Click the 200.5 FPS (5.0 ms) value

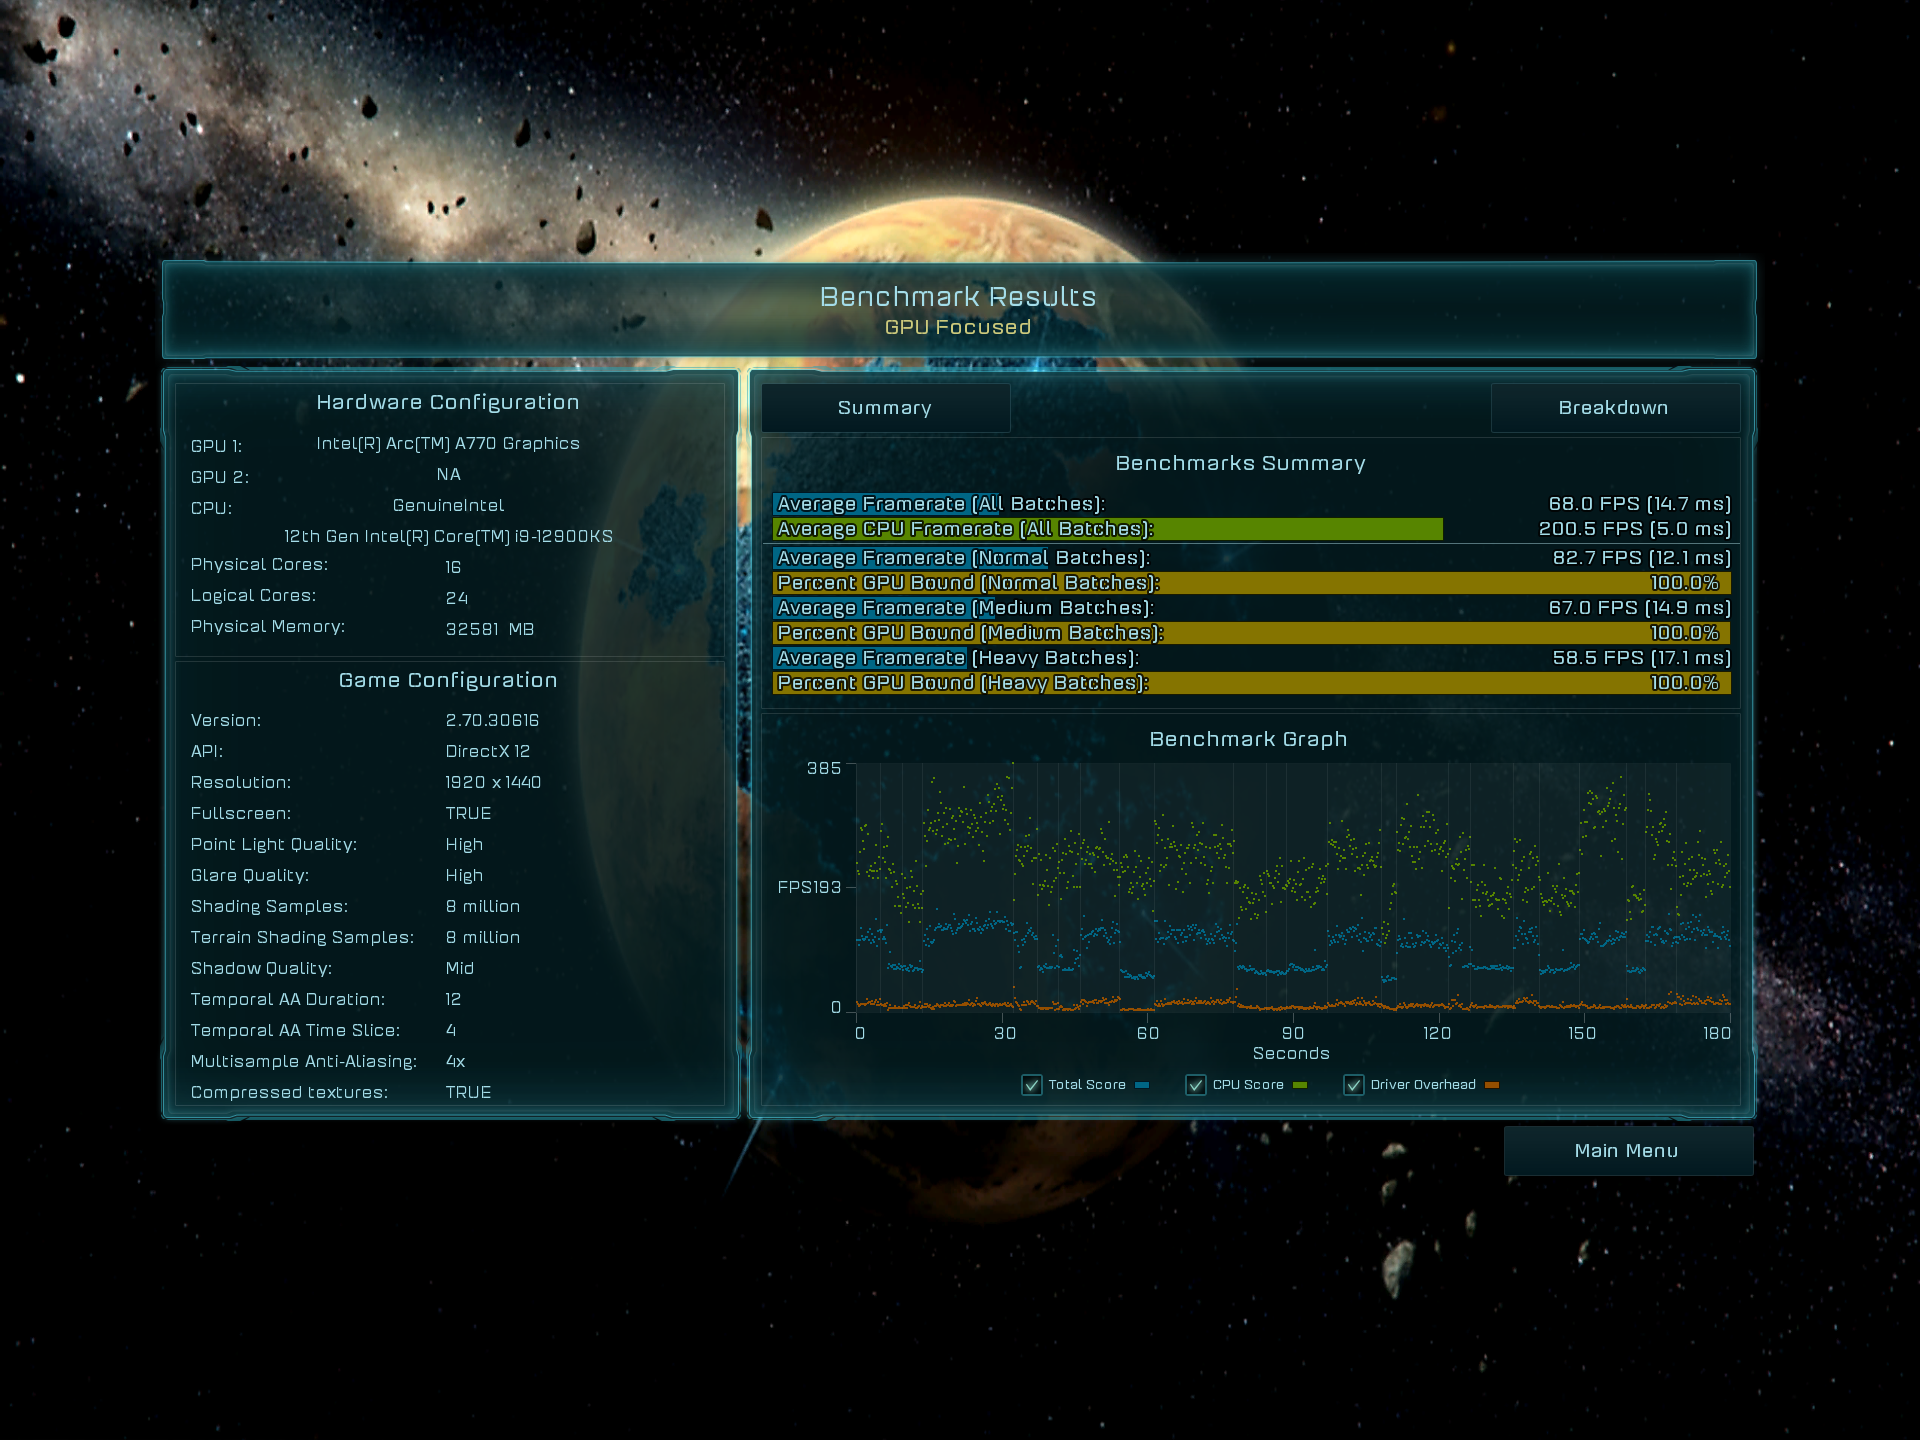tap(1635, 529)
